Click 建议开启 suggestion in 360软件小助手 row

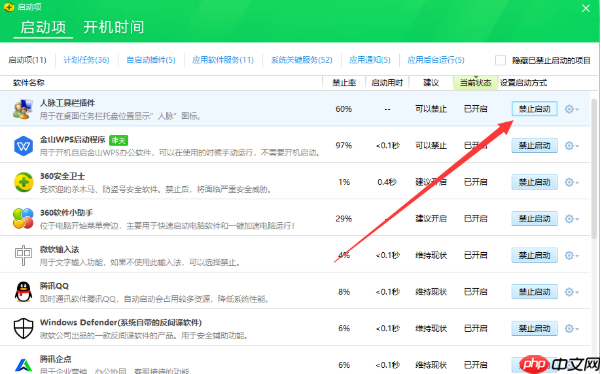(x=431, y=219)
